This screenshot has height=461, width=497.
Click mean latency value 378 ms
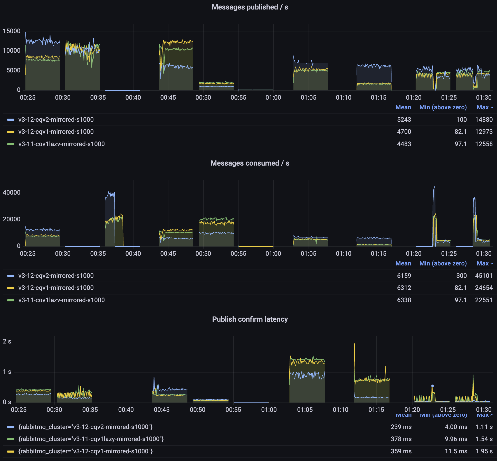[x=401, y=439]
